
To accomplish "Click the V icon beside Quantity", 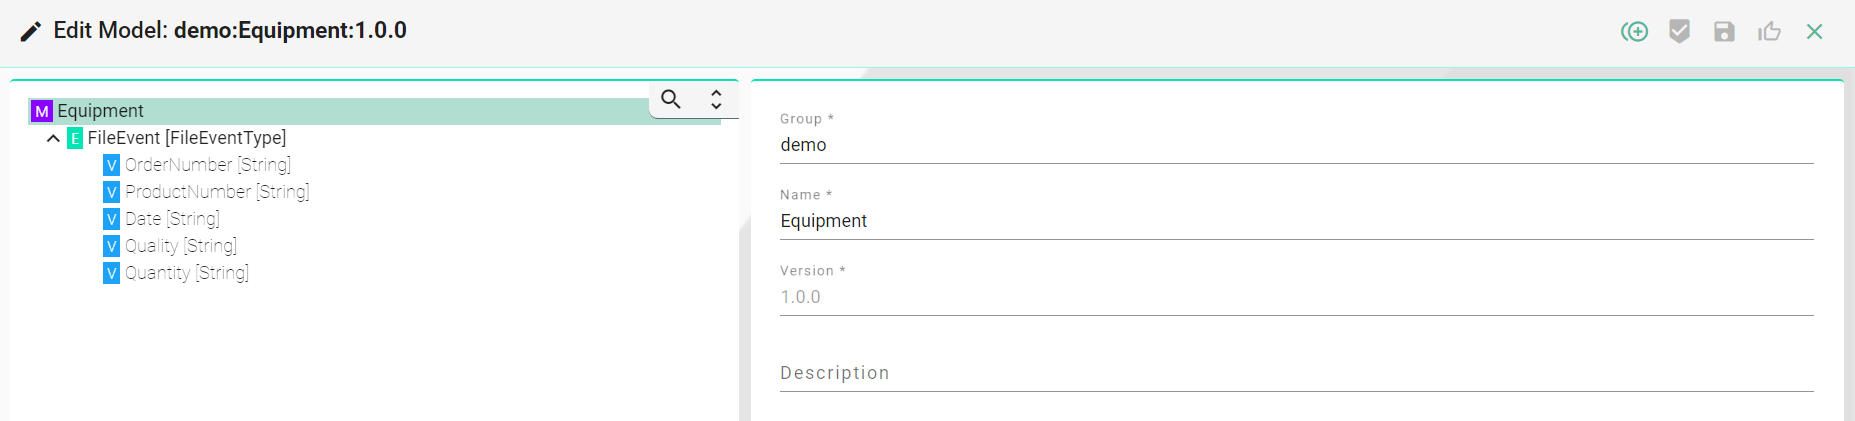I will 111,273.
